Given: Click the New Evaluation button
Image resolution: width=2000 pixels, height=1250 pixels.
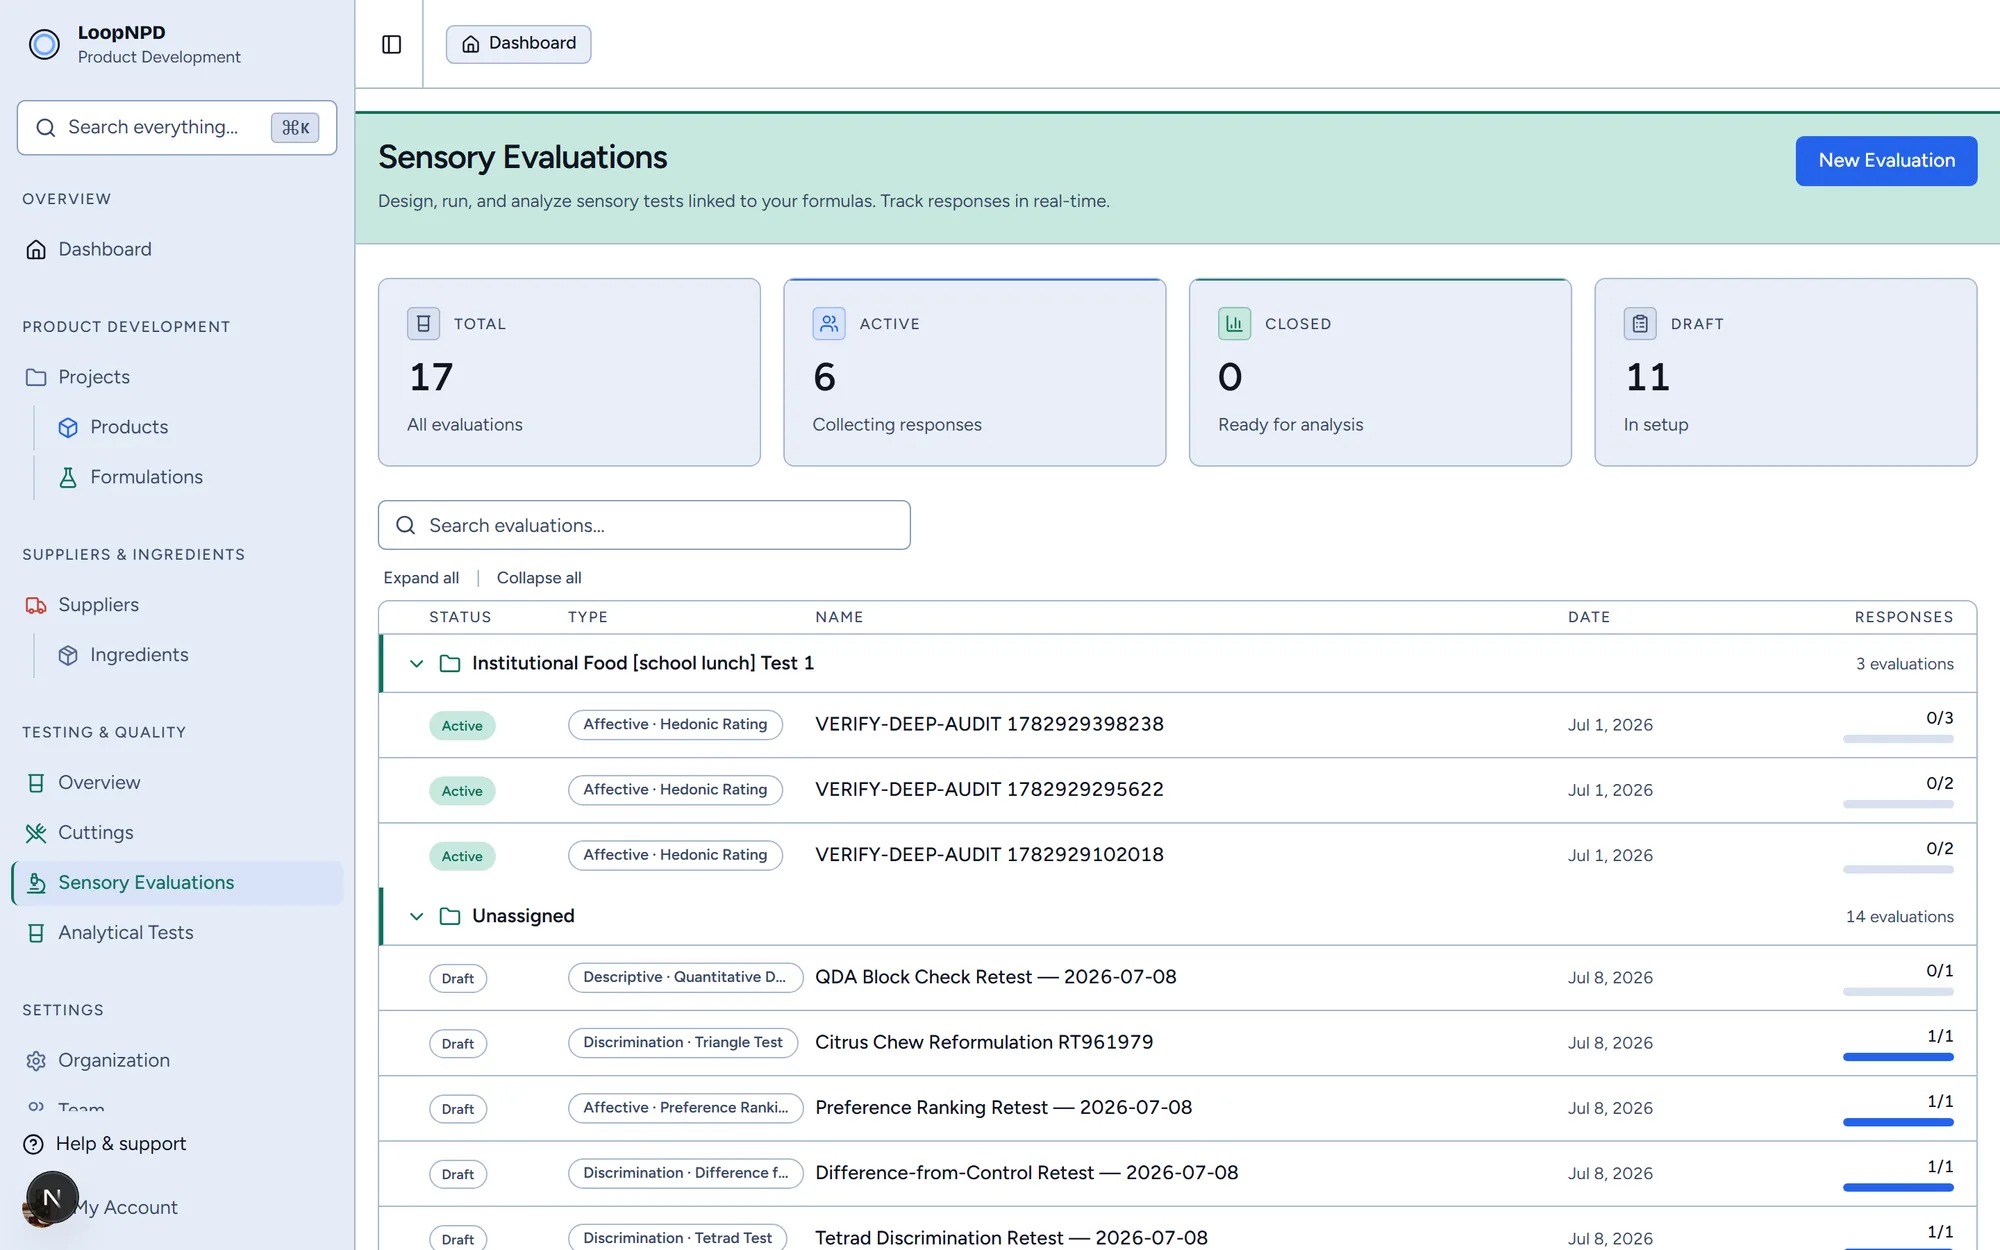Looking at the screenshot, I should (1886, 161).
